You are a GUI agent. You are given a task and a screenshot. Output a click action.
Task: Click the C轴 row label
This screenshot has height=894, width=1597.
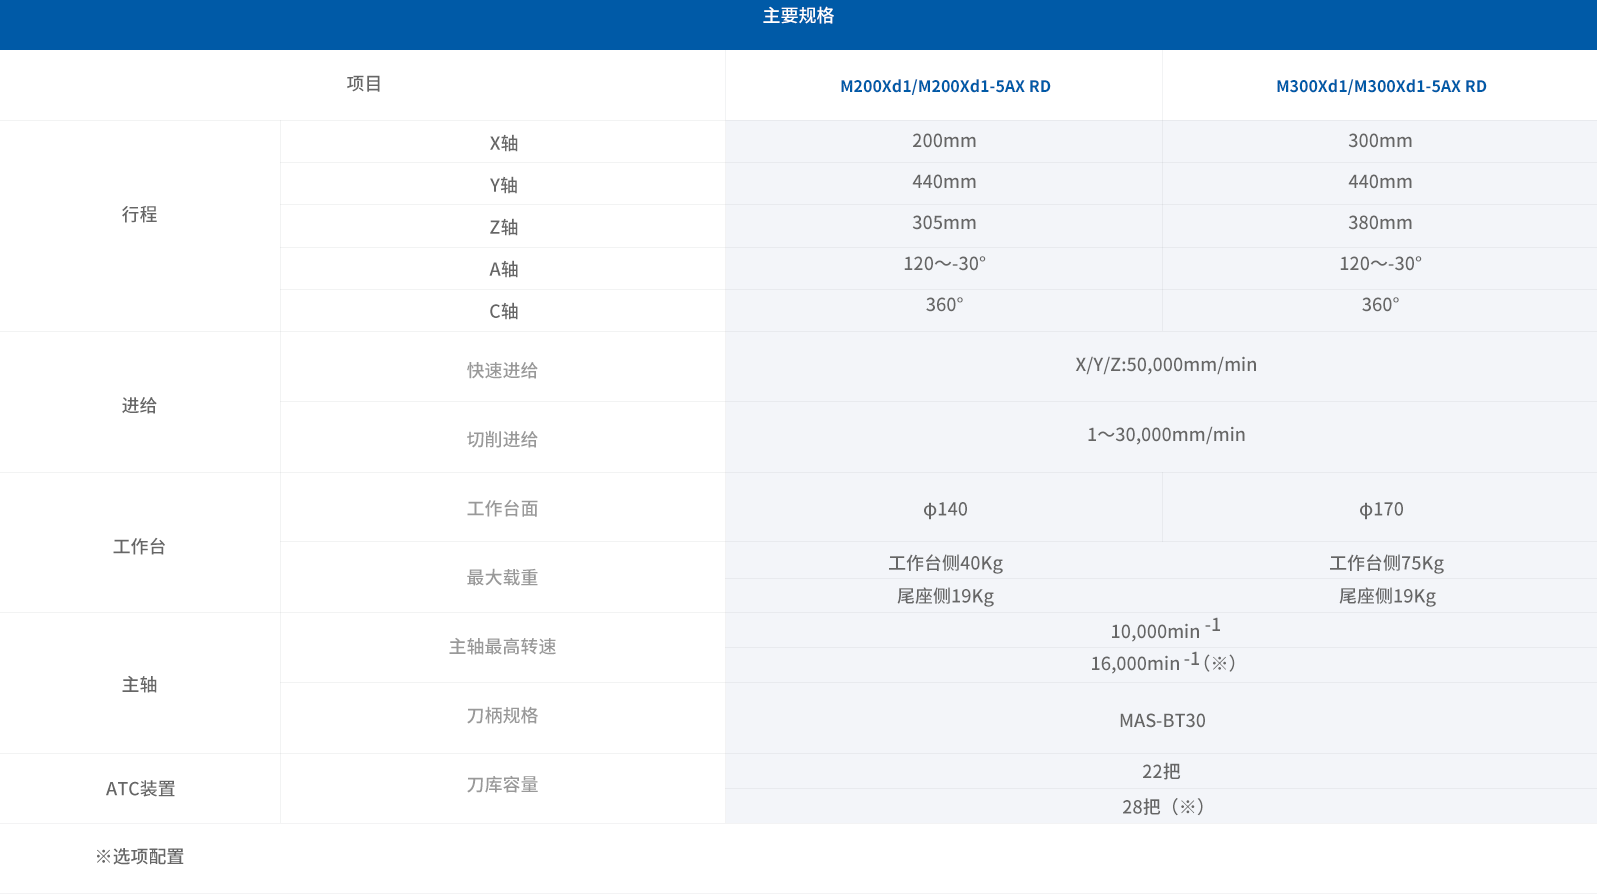[503, 311]
